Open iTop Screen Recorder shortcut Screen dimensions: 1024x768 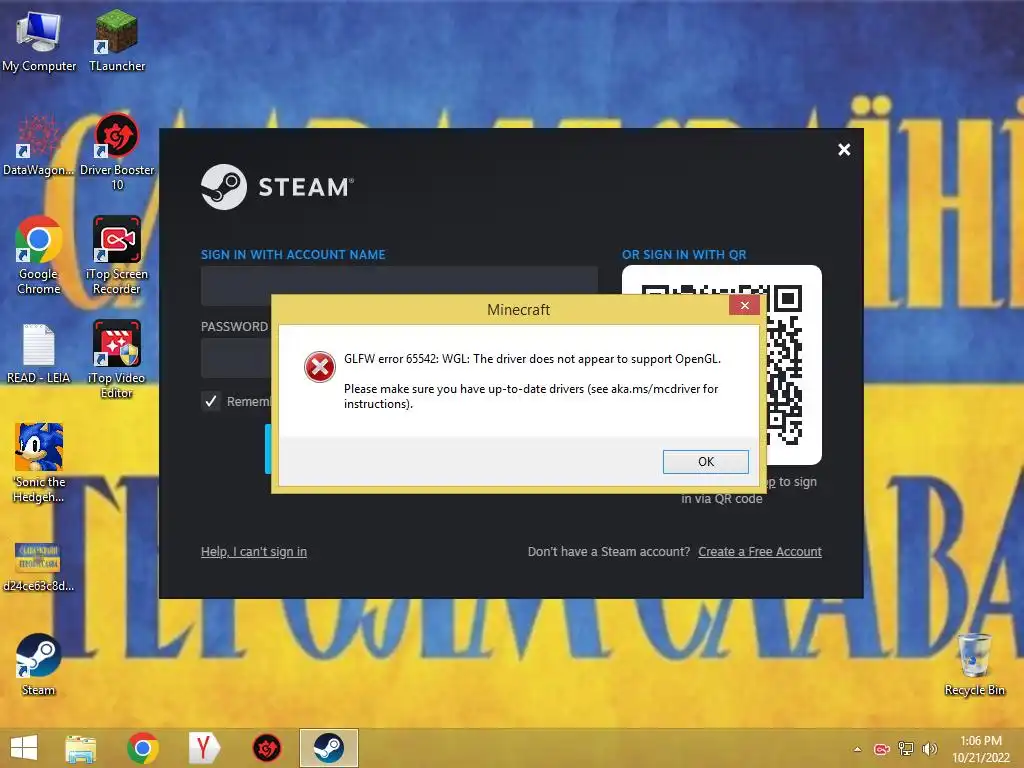[x=117, y=255]
